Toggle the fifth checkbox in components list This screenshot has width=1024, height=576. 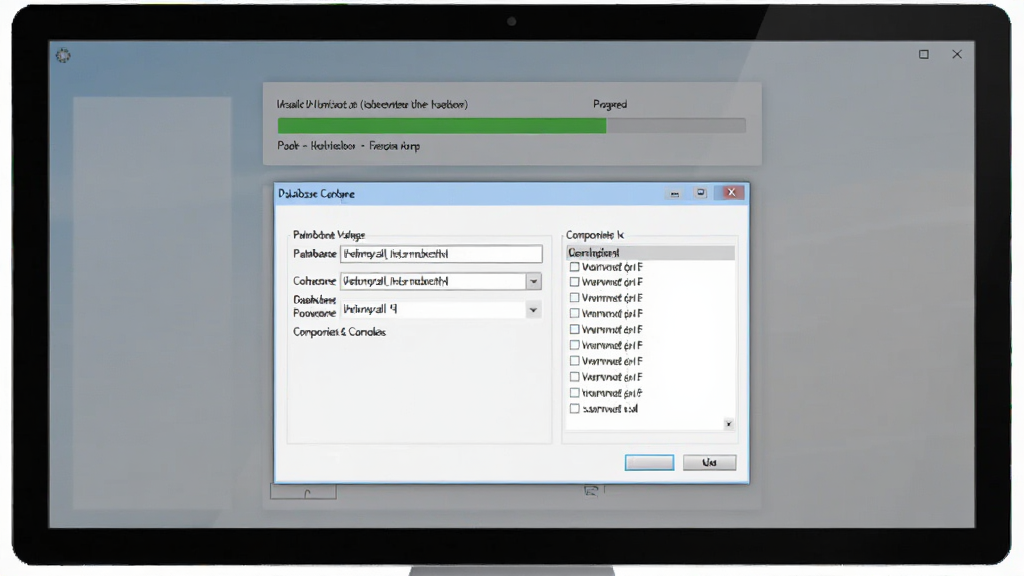click(575, 329)
